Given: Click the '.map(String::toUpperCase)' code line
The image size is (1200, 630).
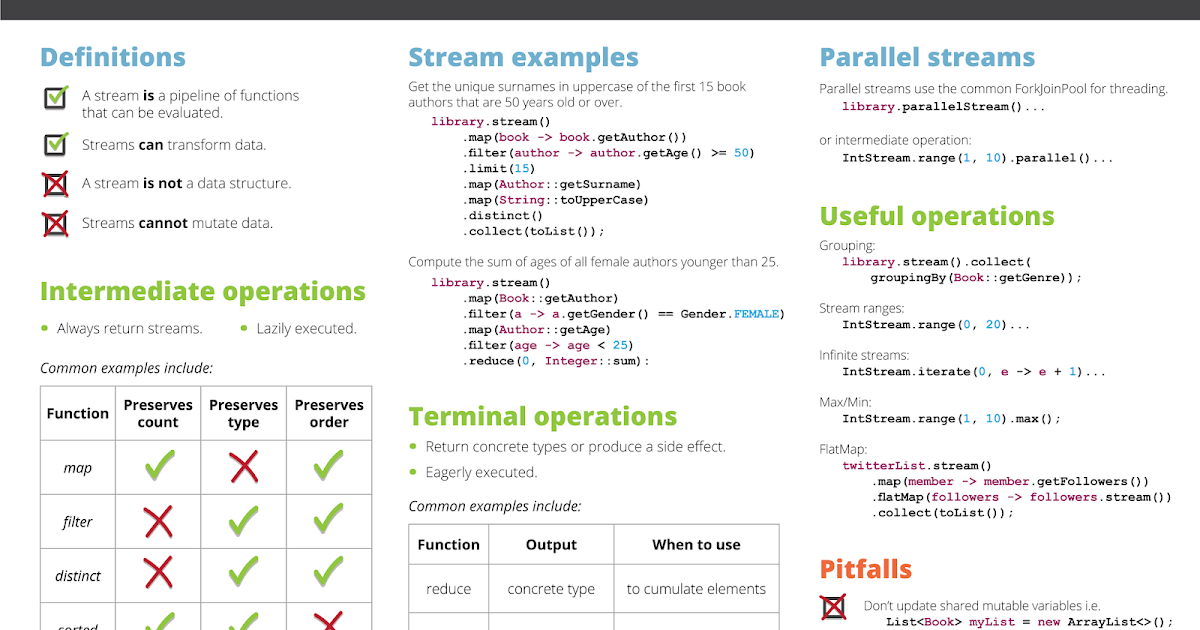Looking at the screenshot, I should 555,200.
